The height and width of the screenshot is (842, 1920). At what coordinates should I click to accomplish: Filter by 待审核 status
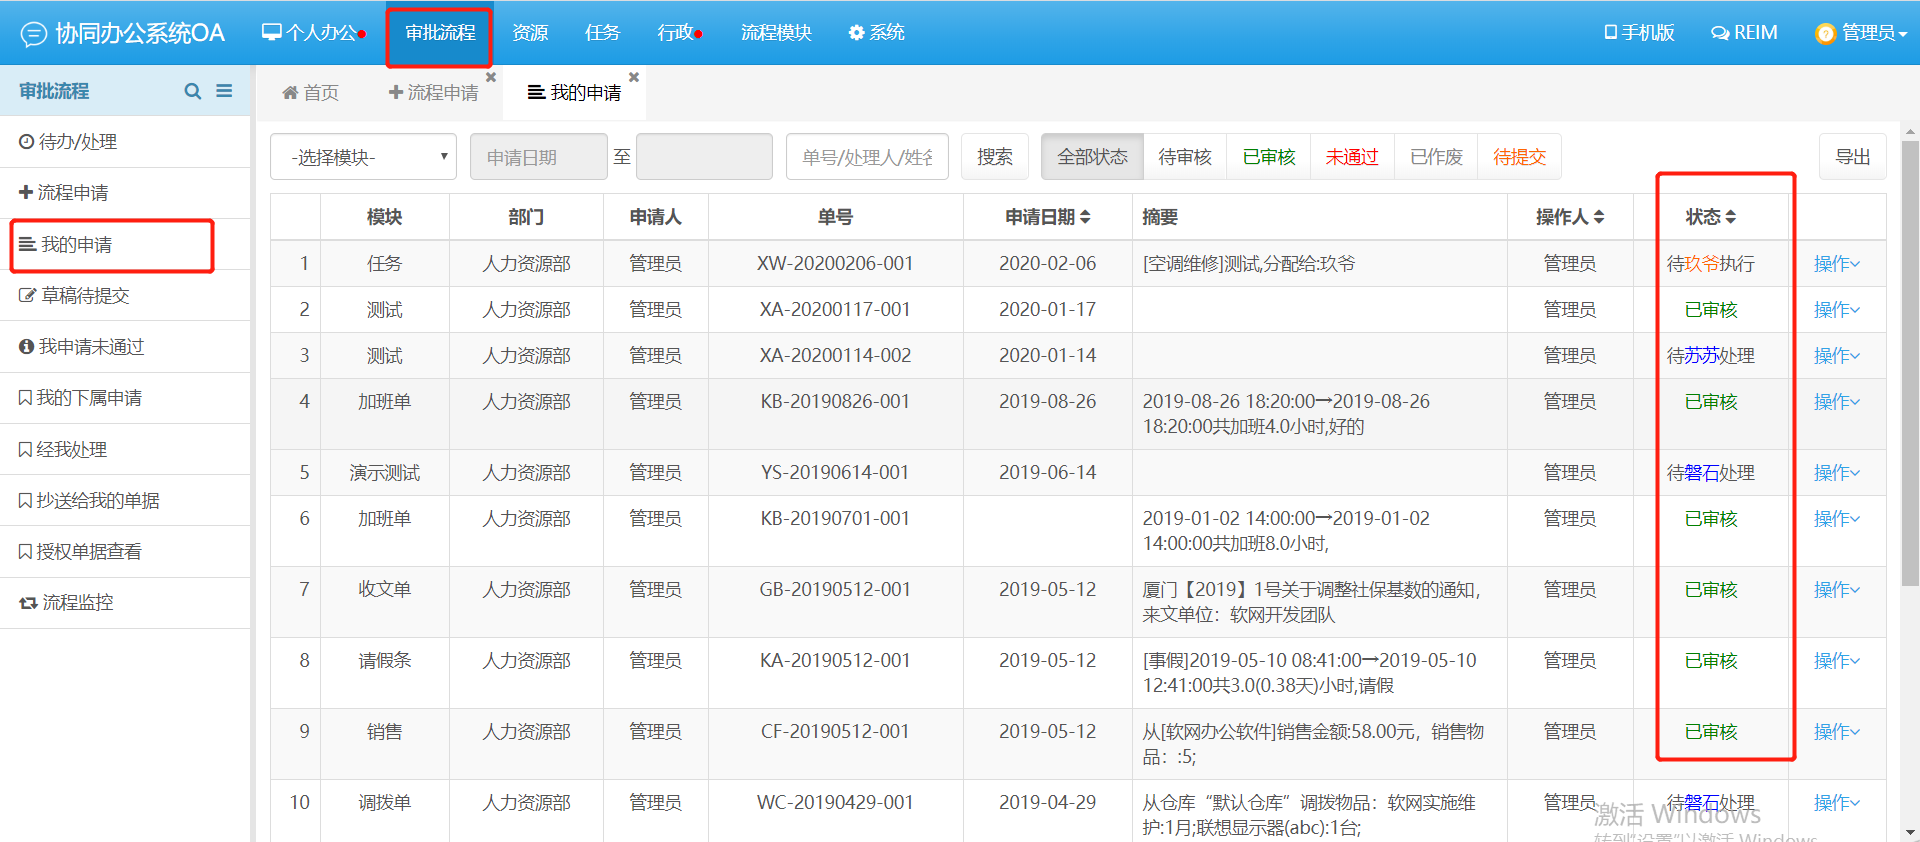pyautogui.click(x=1185, y=157)
